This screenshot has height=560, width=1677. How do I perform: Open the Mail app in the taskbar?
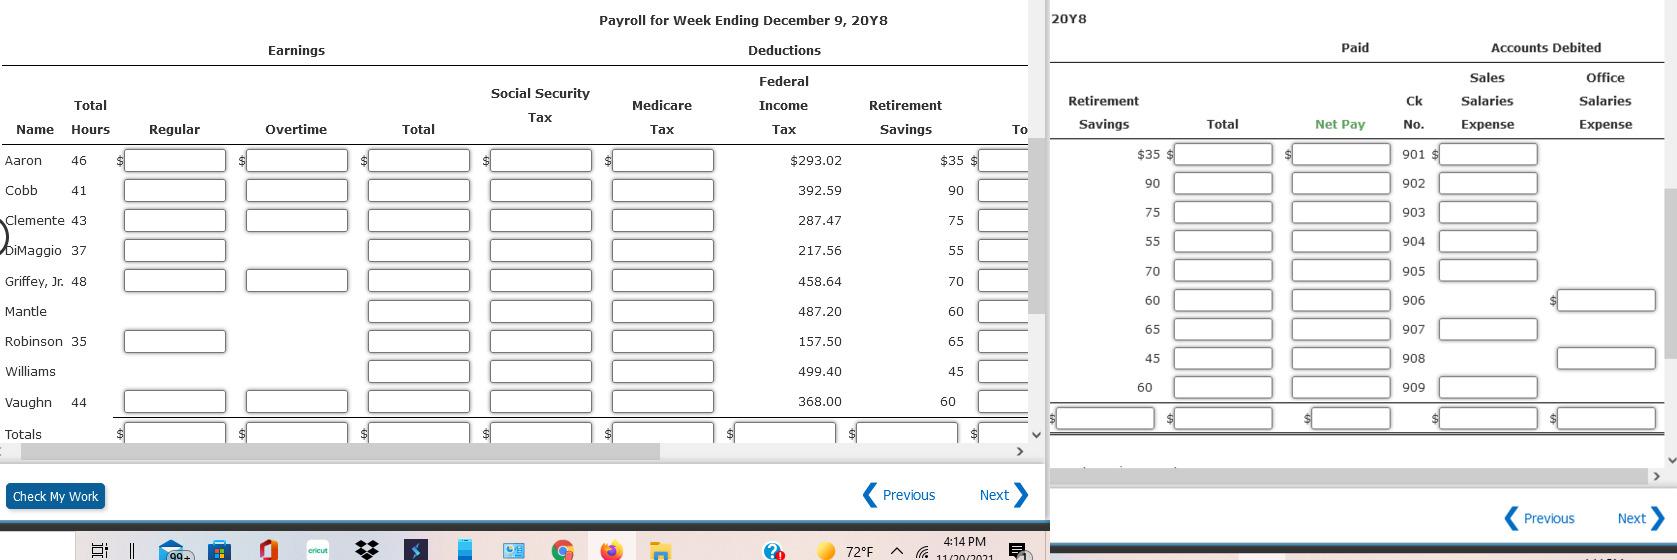click(174, 550)
